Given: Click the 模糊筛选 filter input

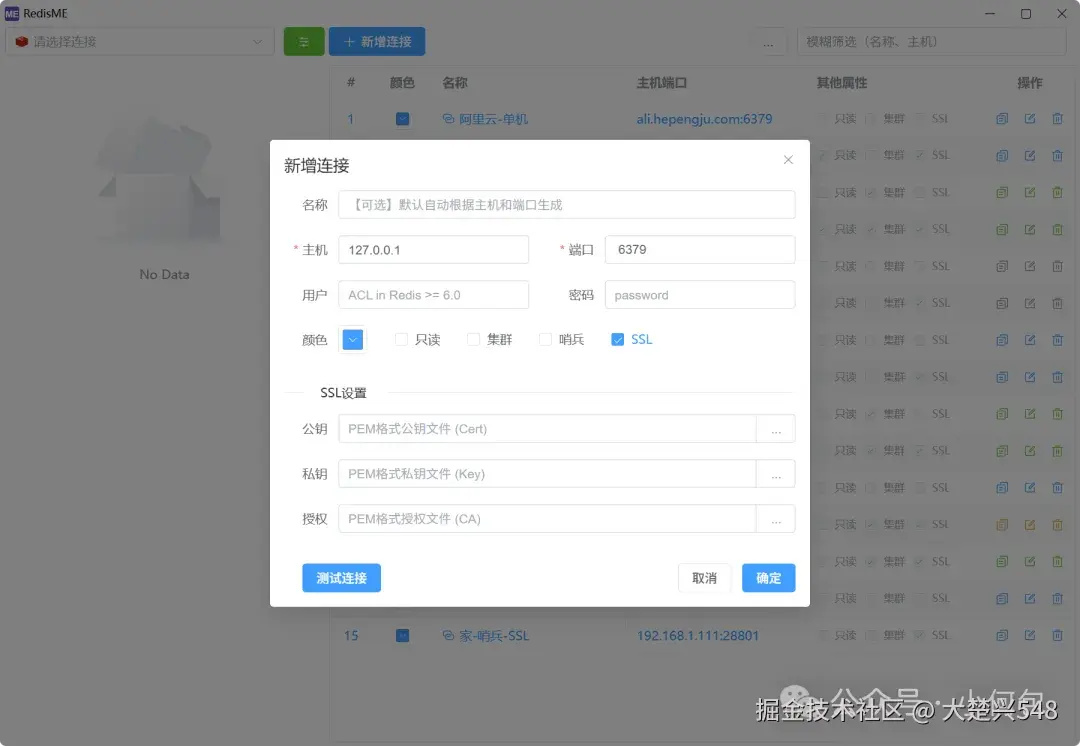Looking at the screenshot, I should pyautogui.click(x=932, y=41).
